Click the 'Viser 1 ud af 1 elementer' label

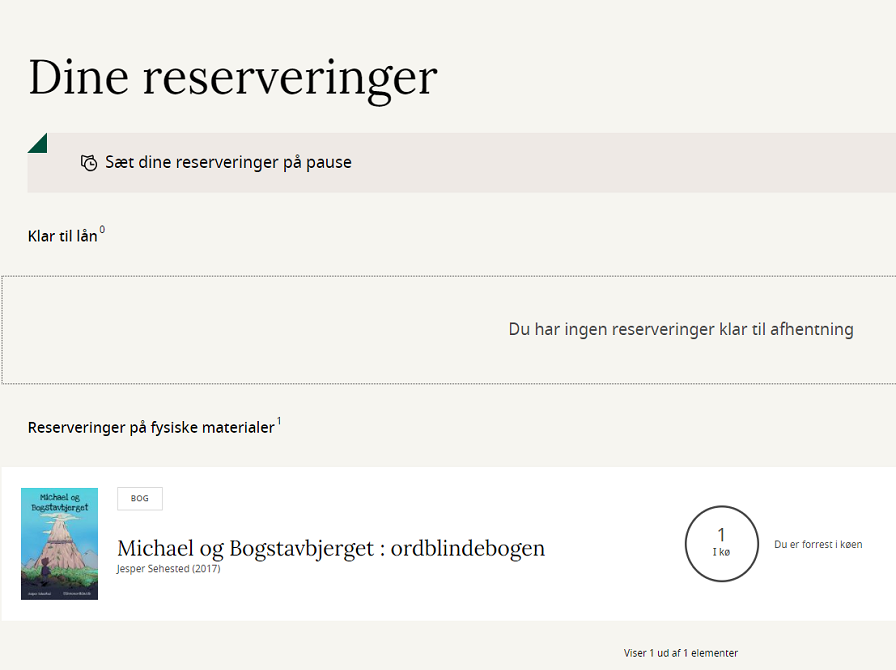point(680,652)
